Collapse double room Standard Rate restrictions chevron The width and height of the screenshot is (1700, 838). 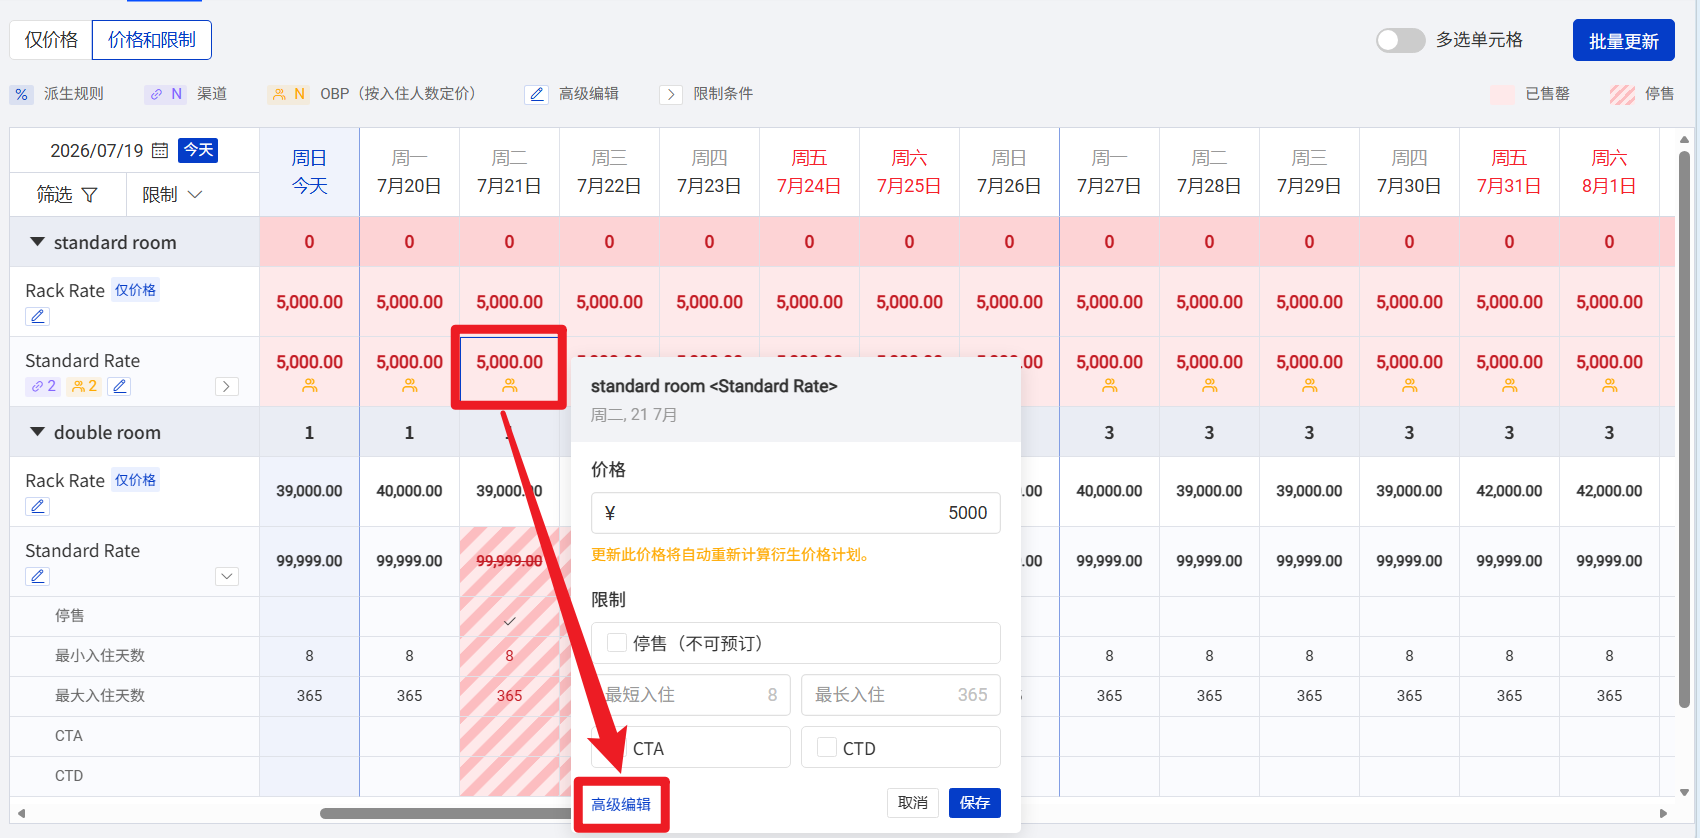pos(227,576)
